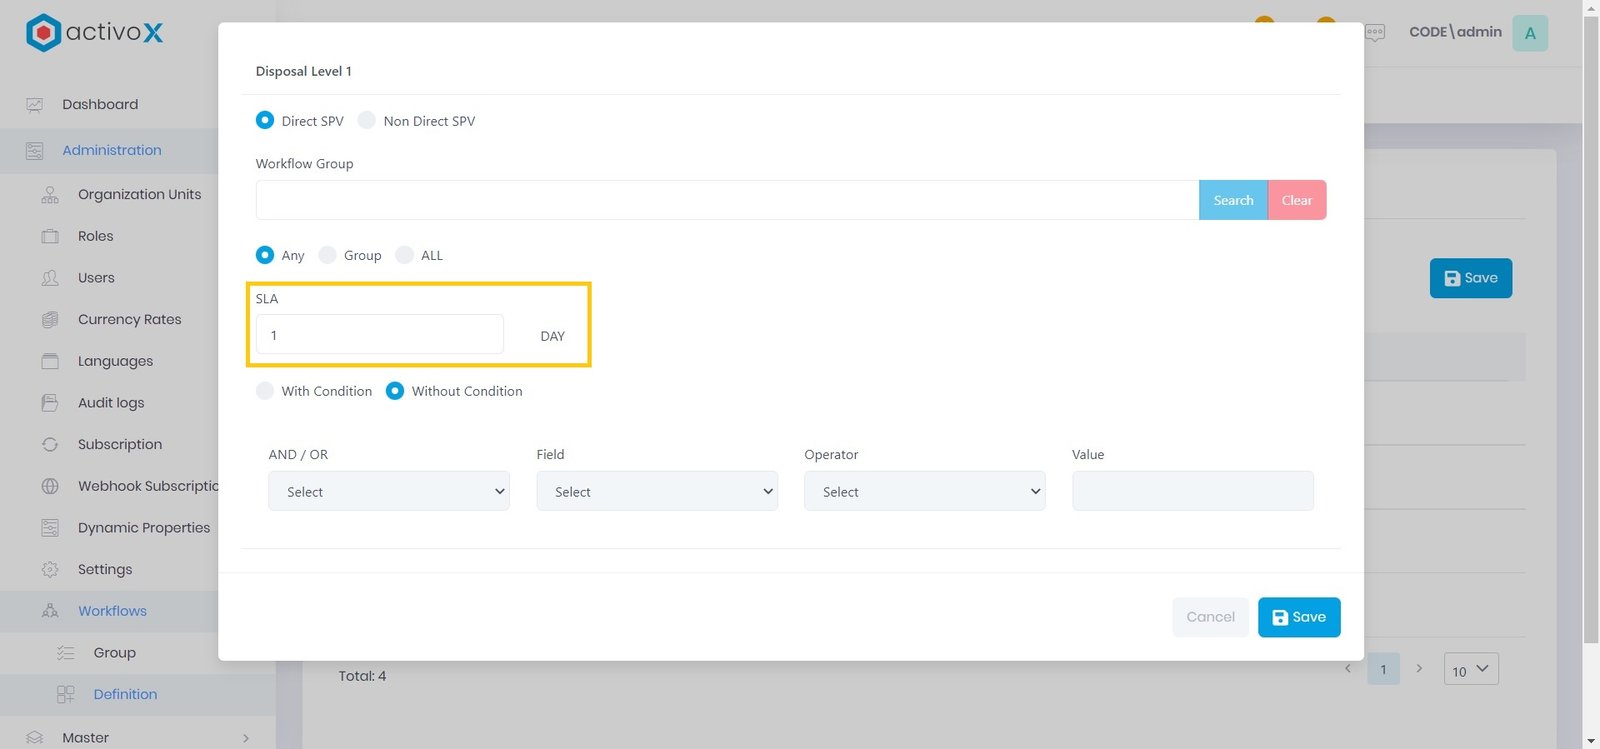This screenshot has height=749, width=1600.
Task: Click the Workflows hierarchy icon
Action: click(50, 611)
